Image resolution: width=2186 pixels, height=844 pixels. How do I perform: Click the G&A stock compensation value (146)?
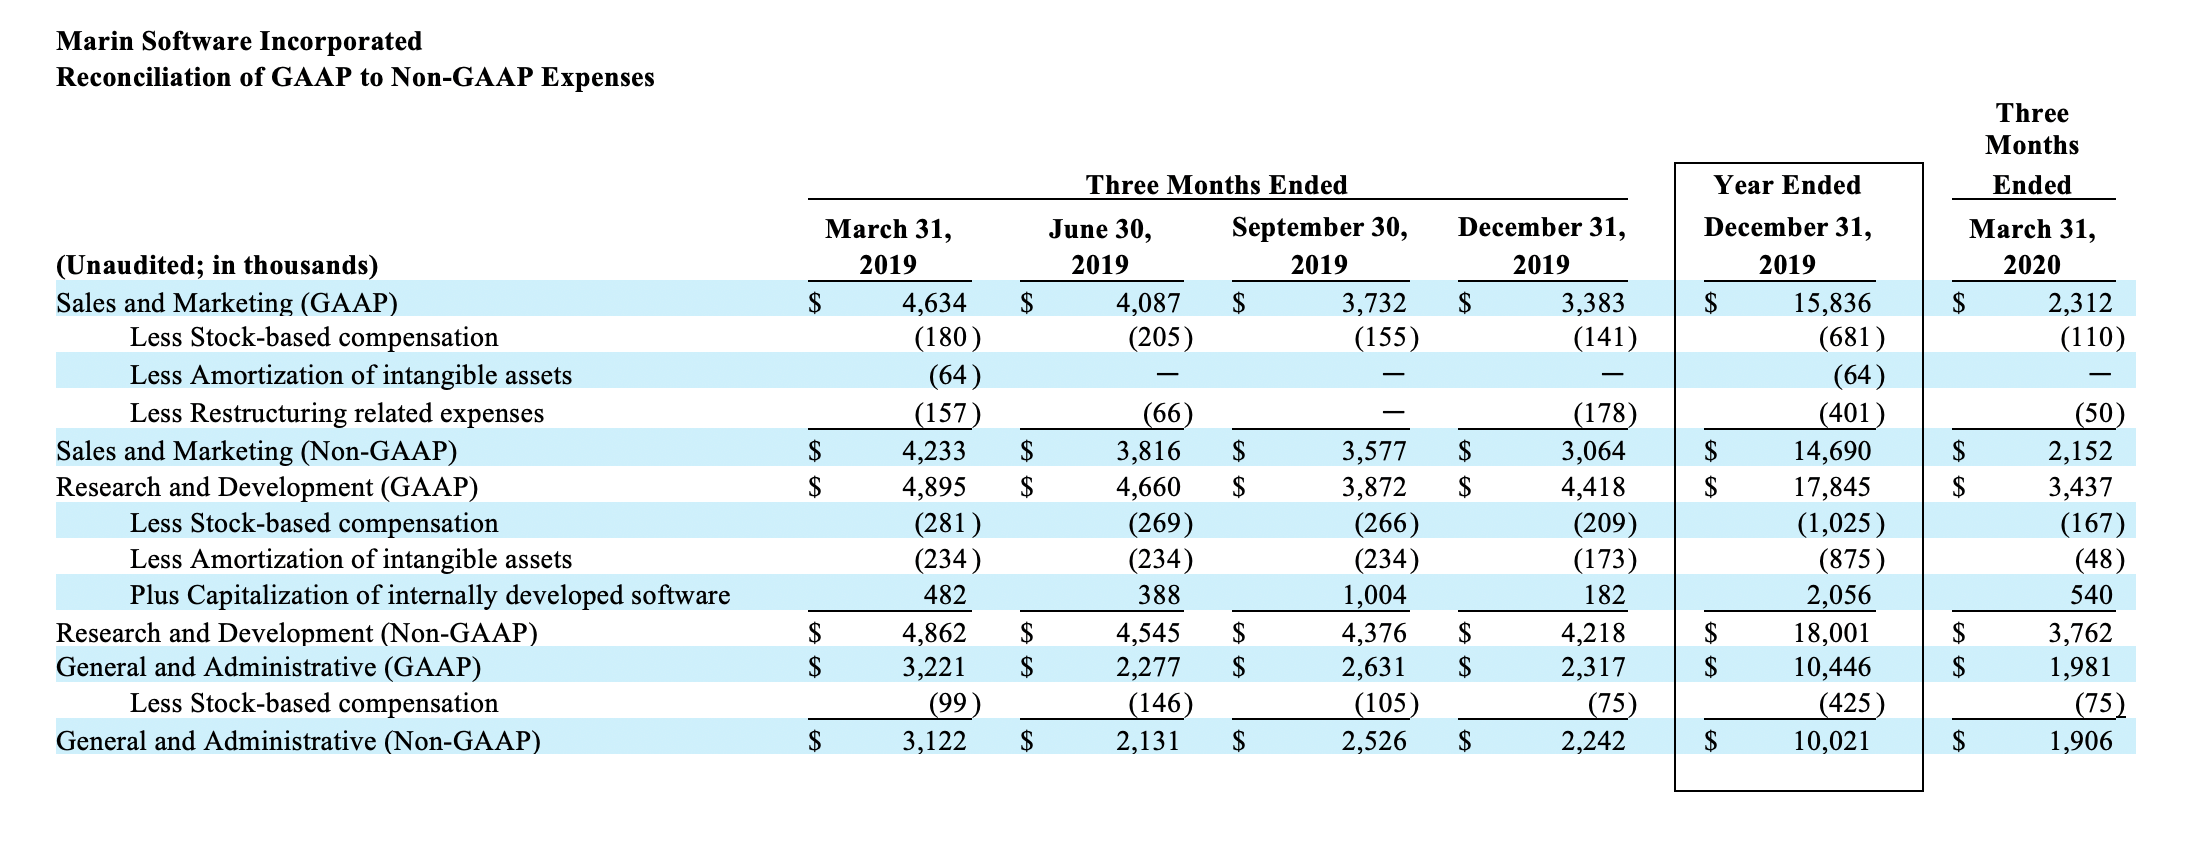[x=1161, y=703]
